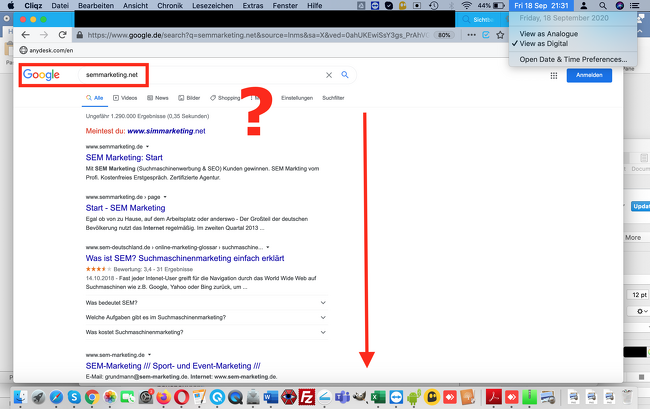The height and width of the screenshot is (409, 650).
Task: Select View as Analogue clock option
Action: point(548,34)
